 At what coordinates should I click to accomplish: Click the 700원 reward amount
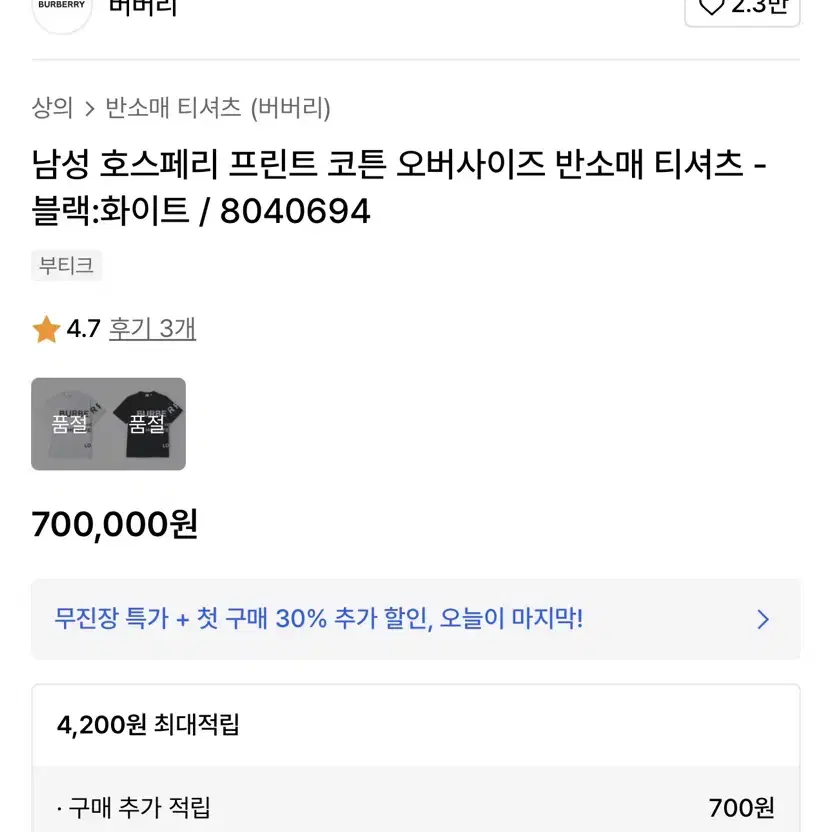point(741,808)
